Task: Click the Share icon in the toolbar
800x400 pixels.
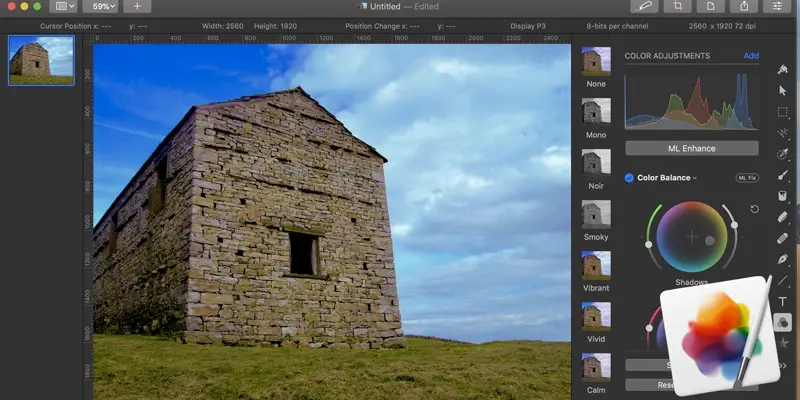Action: click(743, 6)
